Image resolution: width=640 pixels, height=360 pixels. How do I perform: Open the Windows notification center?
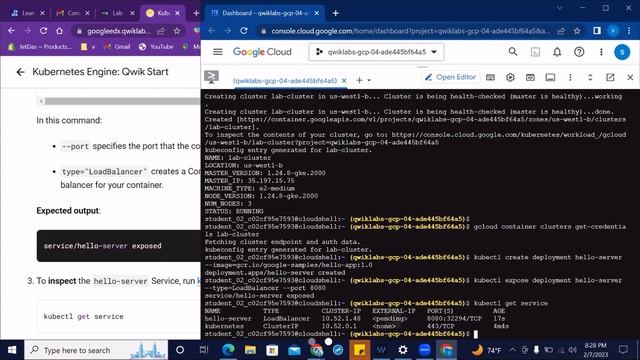point(623,350)
